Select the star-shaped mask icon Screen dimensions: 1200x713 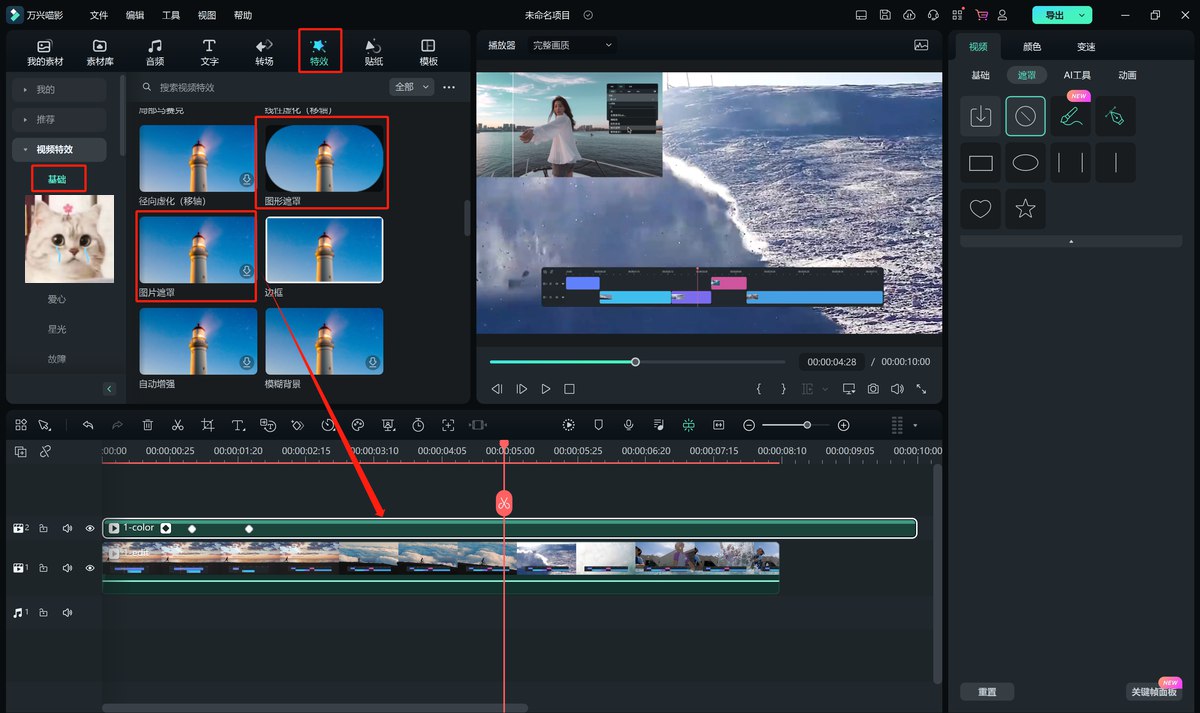[1025, 209]
